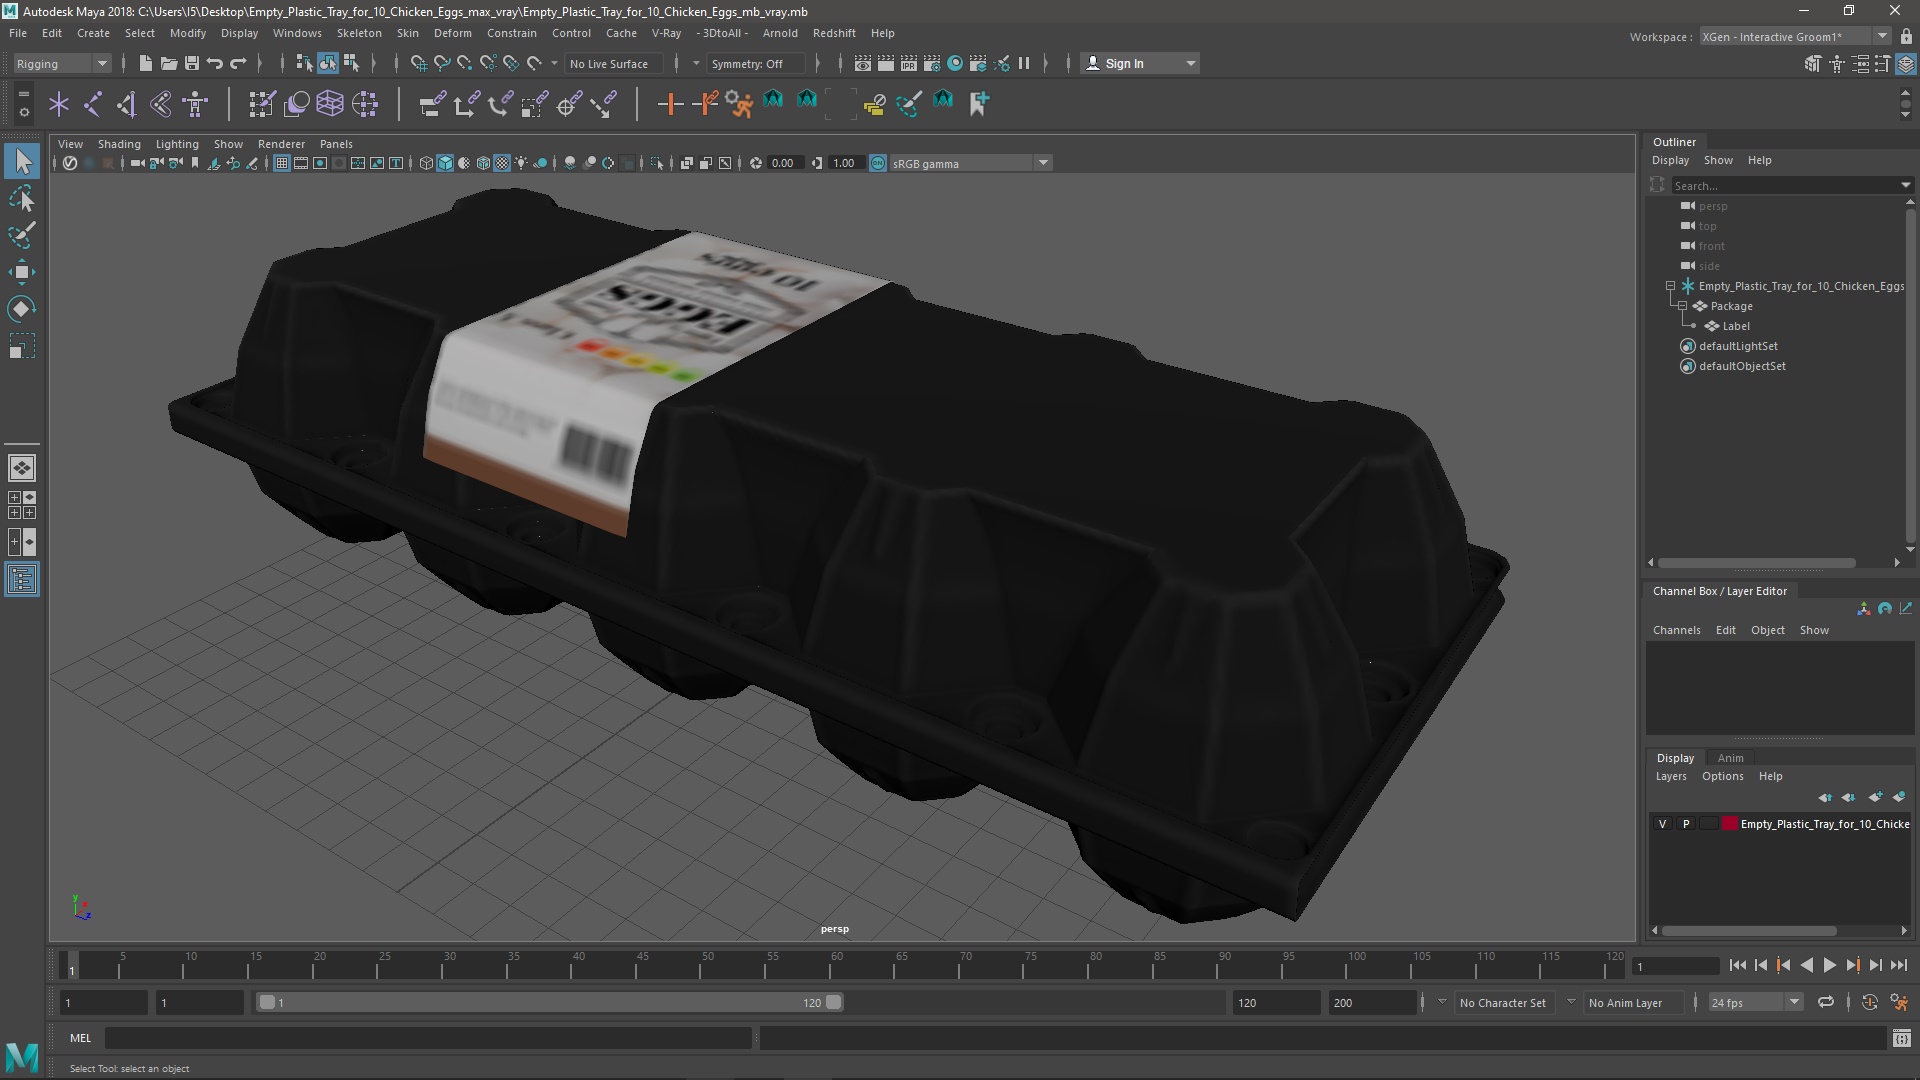
Task: Click the Create Joints shelf icon
Action: 93,103
